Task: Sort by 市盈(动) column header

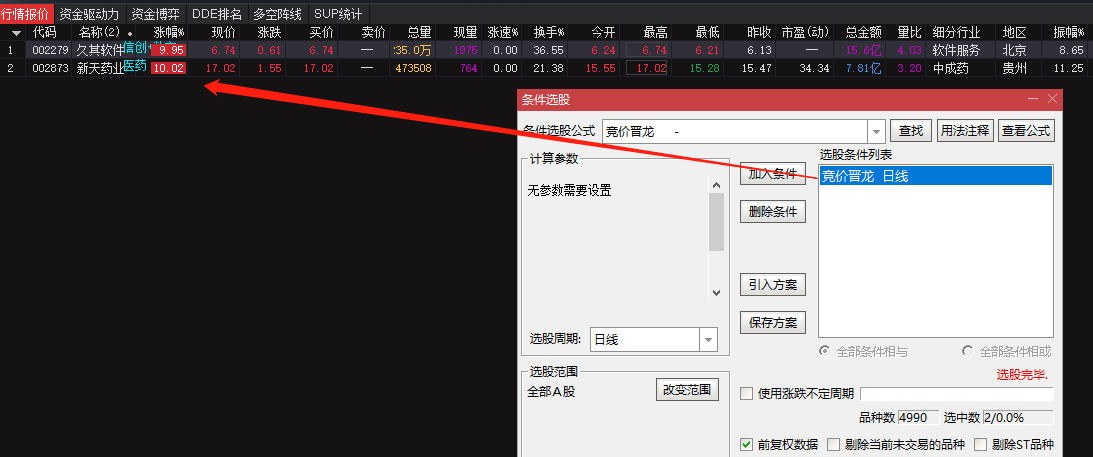Action: pyautogui.click(x=805, y=32)
